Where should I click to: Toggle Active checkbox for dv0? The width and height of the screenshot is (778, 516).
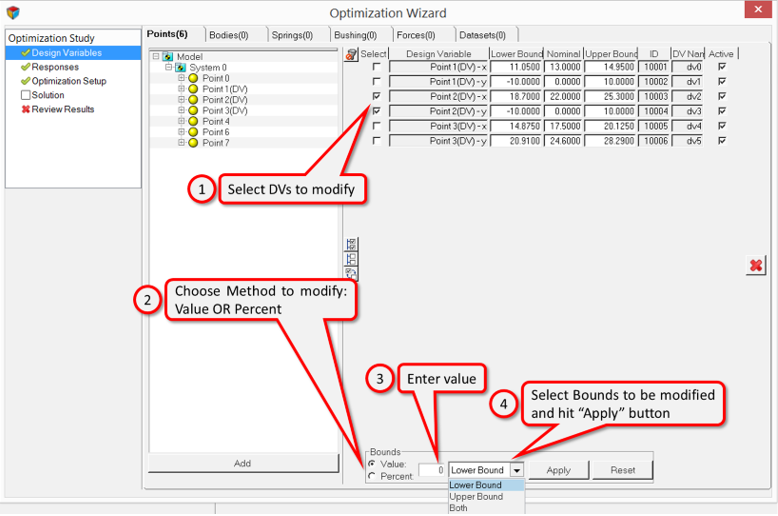point(722,66)
